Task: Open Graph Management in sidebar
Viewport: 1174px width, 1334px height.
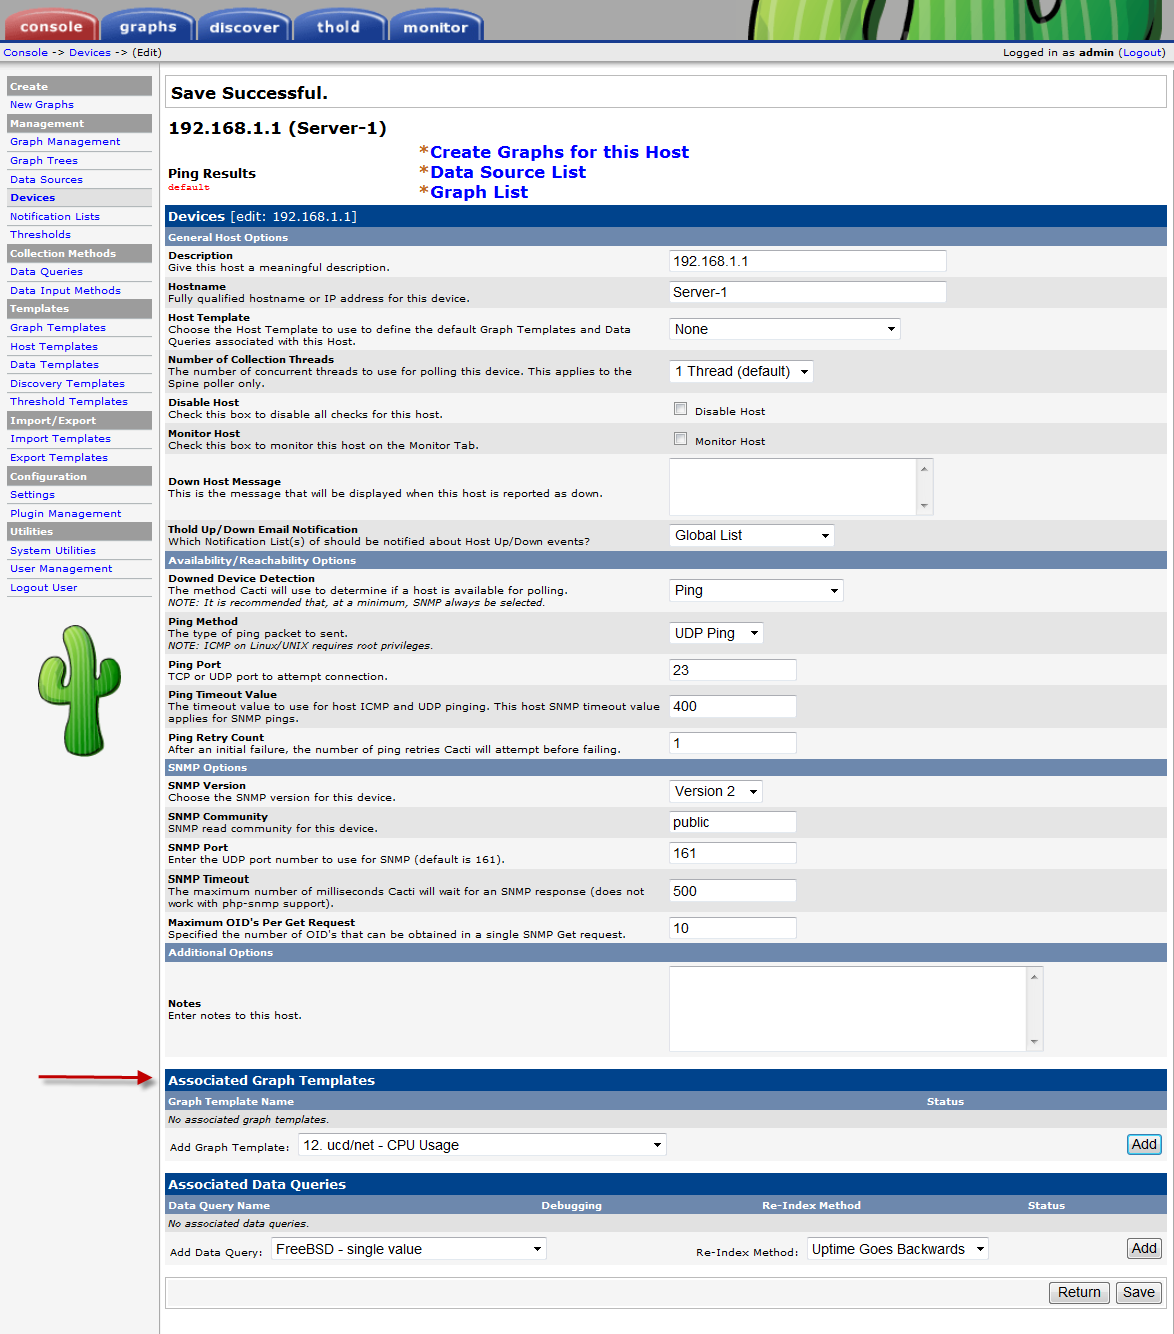Action: pyautogui.click(x=65, y=142)
